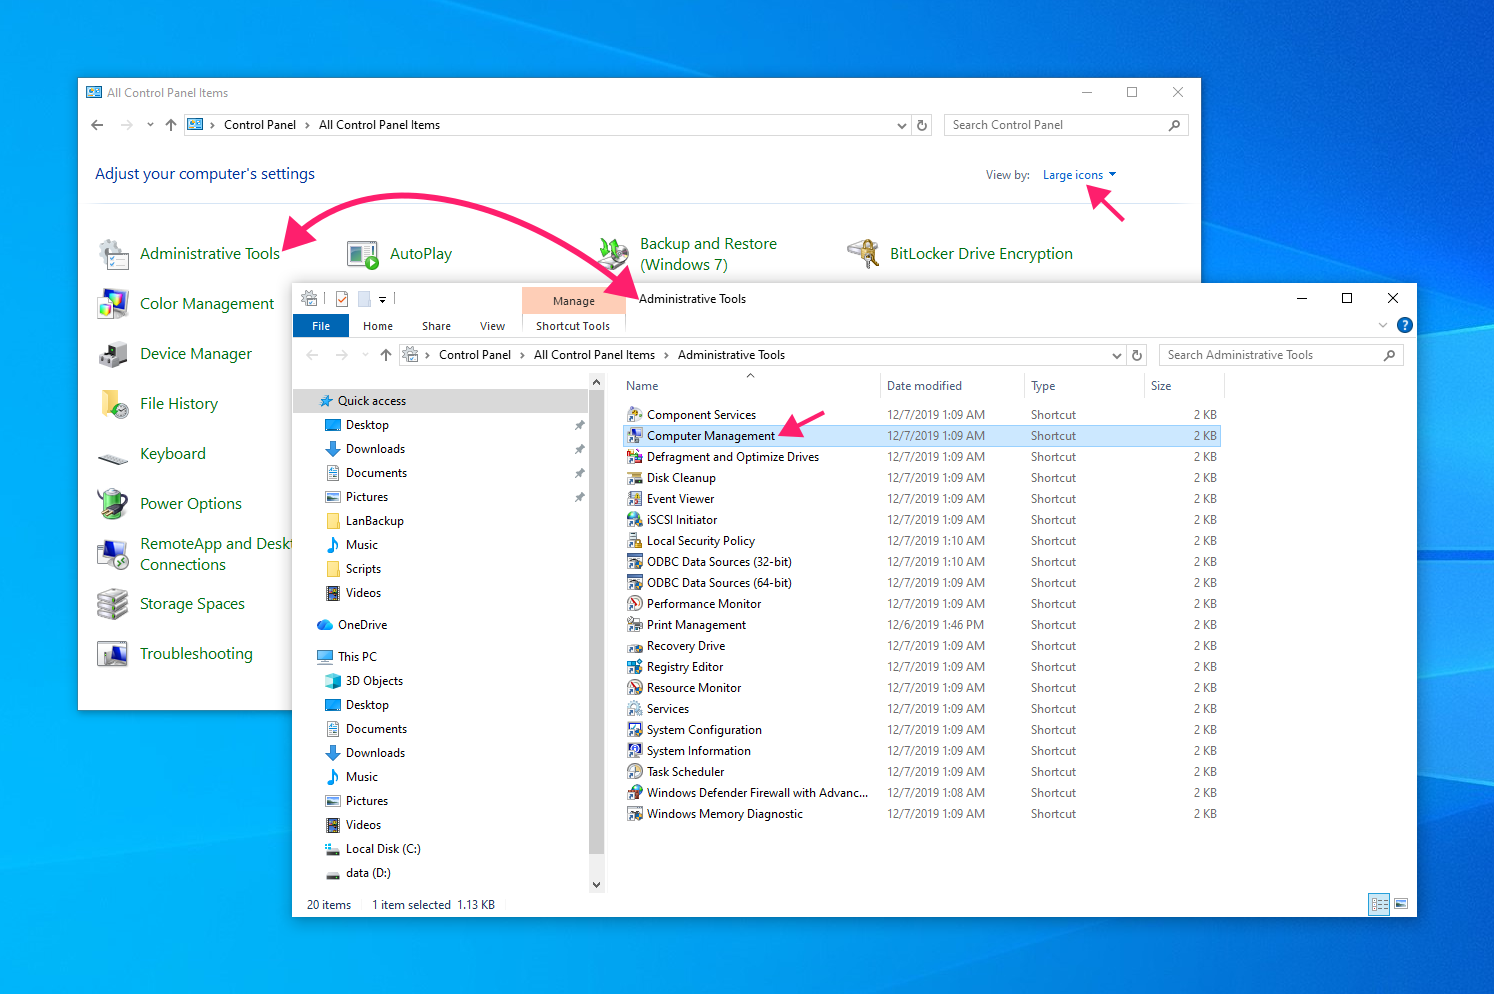Open the Troubleshooting link

pos(196,654)
